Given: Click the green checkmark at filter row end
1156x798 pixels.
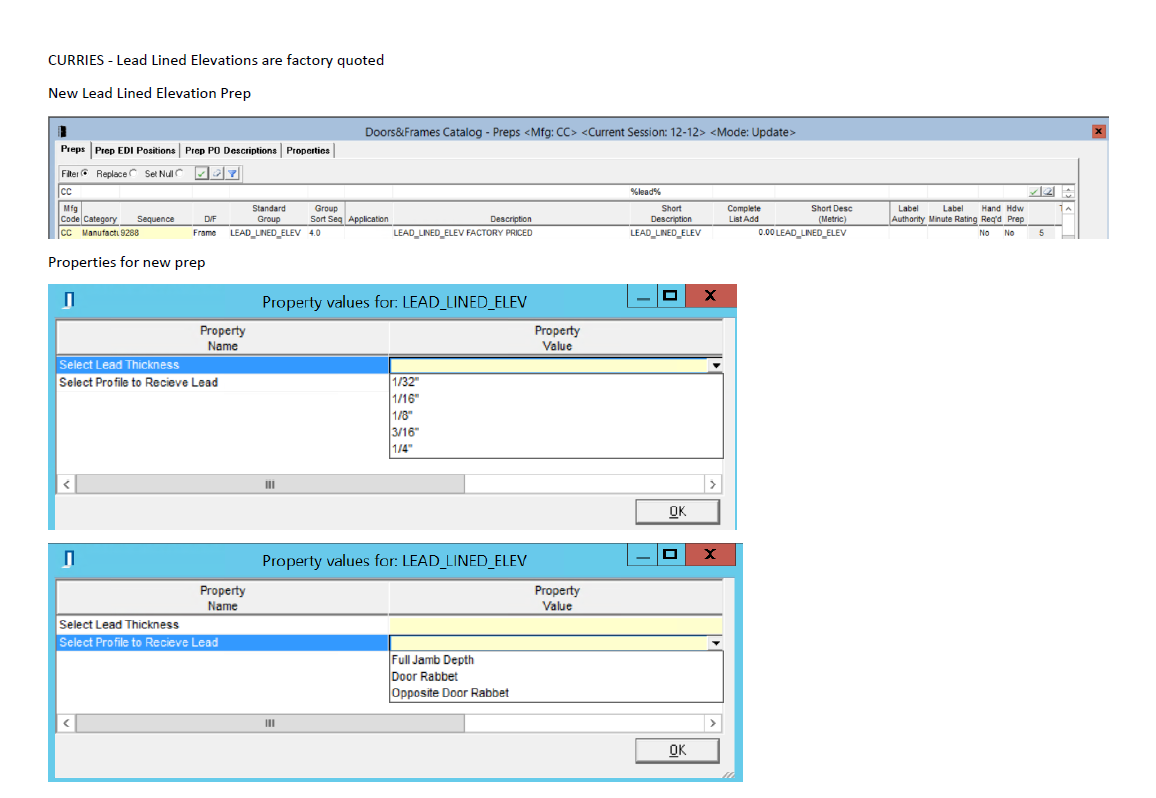Looking at the screenshot, I should click(1036, 191).
